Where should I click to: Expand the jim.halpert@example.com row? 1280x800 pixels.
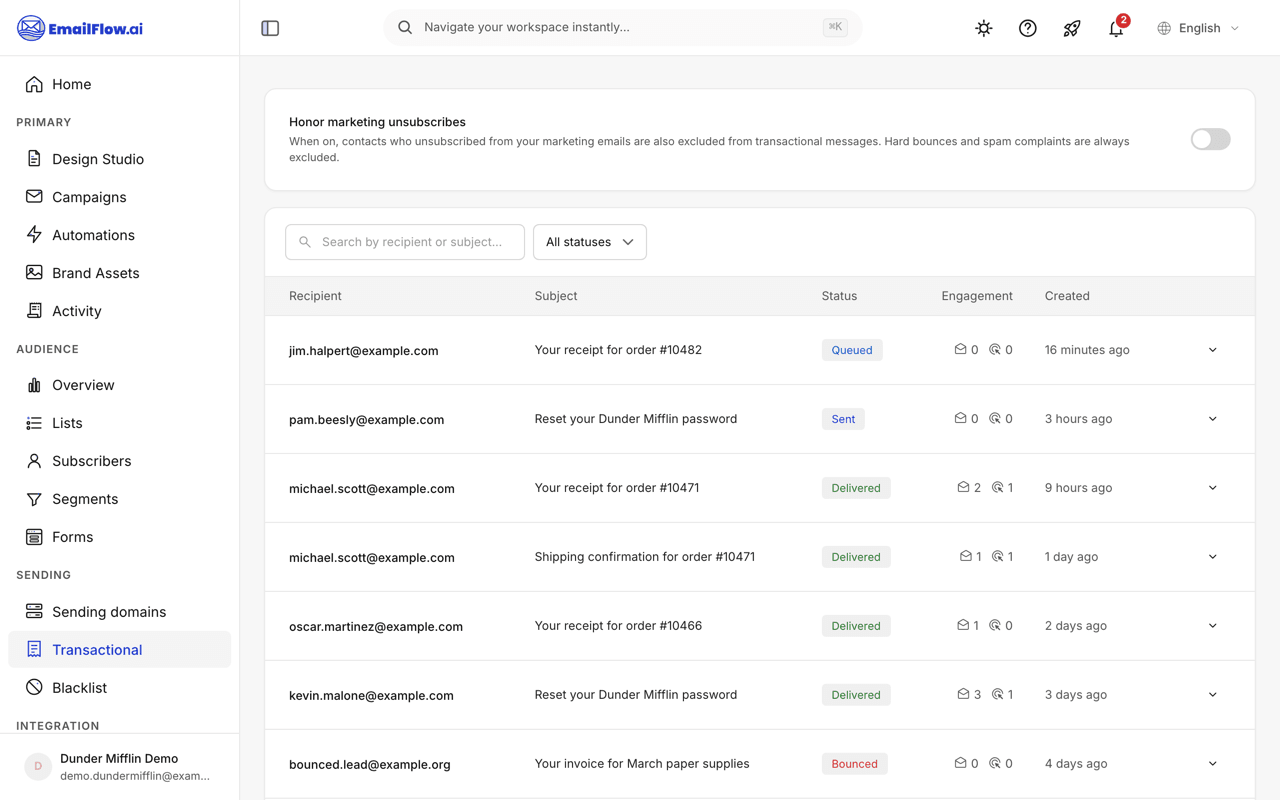pos(1213,350)
